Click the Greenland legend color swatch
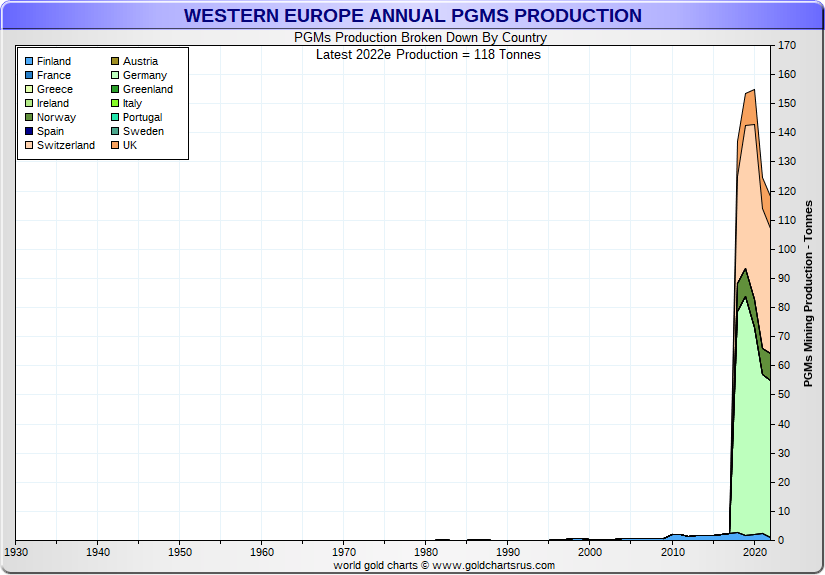The width and height of the screenshot is (825, 575). click(x=114, y=89)
